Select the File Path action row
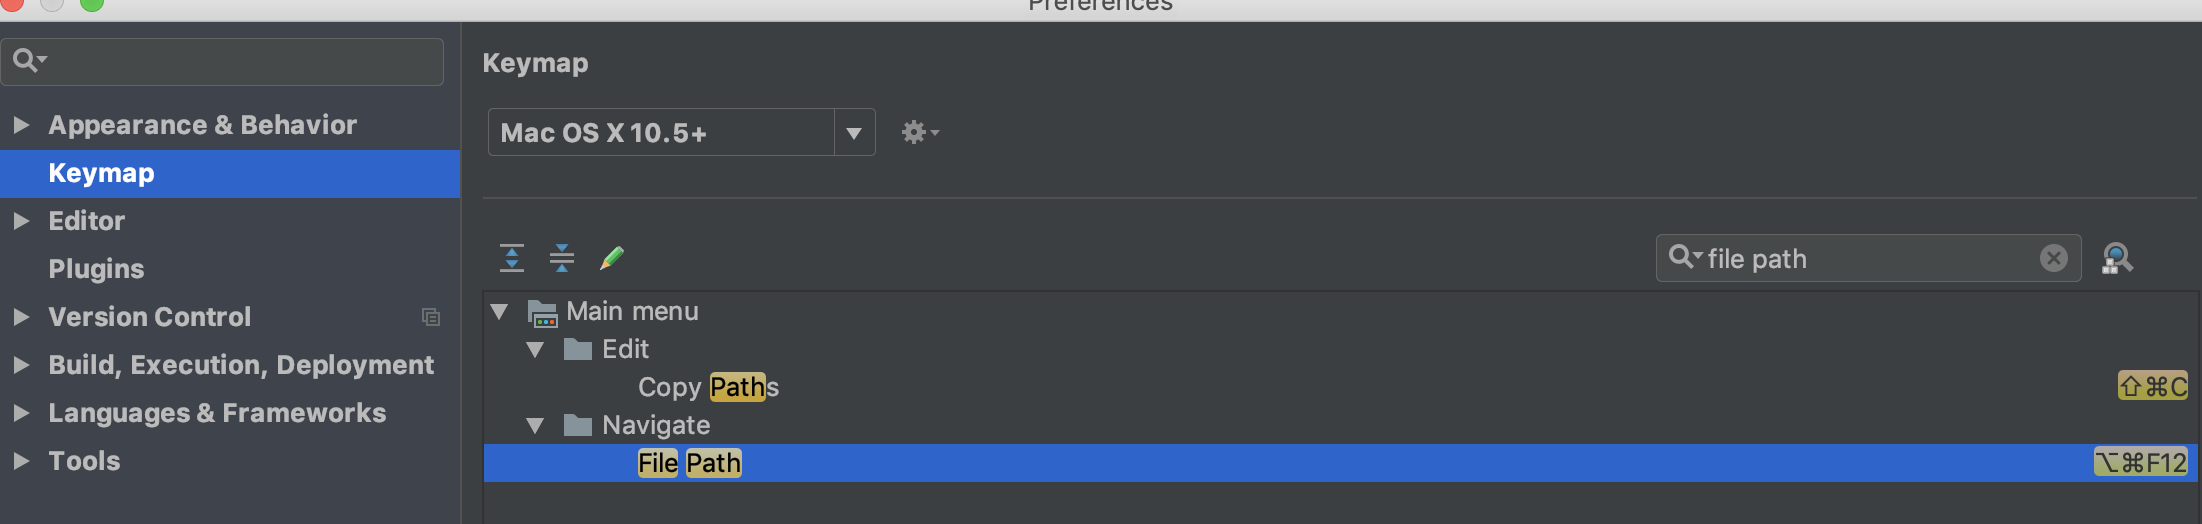The height and width of the screenshot is (524, 2202). pos(1340,463)
